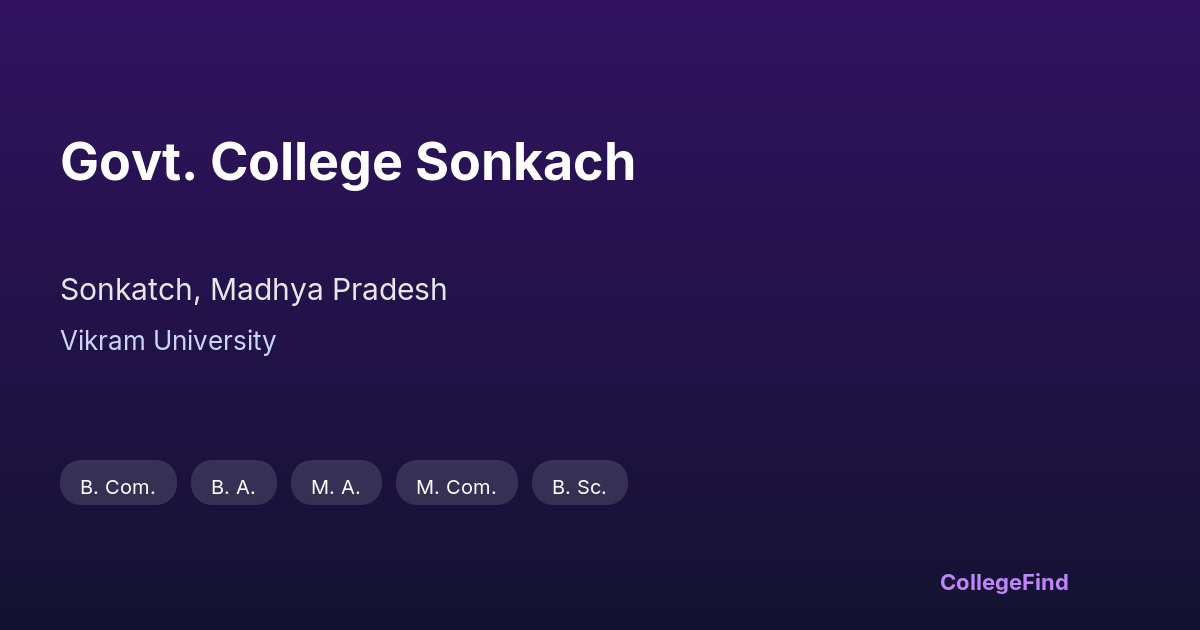Click the word "University" in the affiliation line
This screenshot has width=1200, height=630.
214,341
